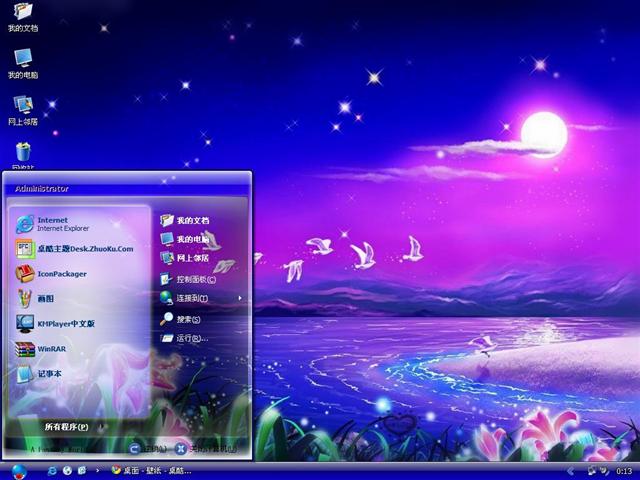Screen dimensions: 640x480
Task: Open 记事本 (Notepad) from the Start menu
Action: 50,374
